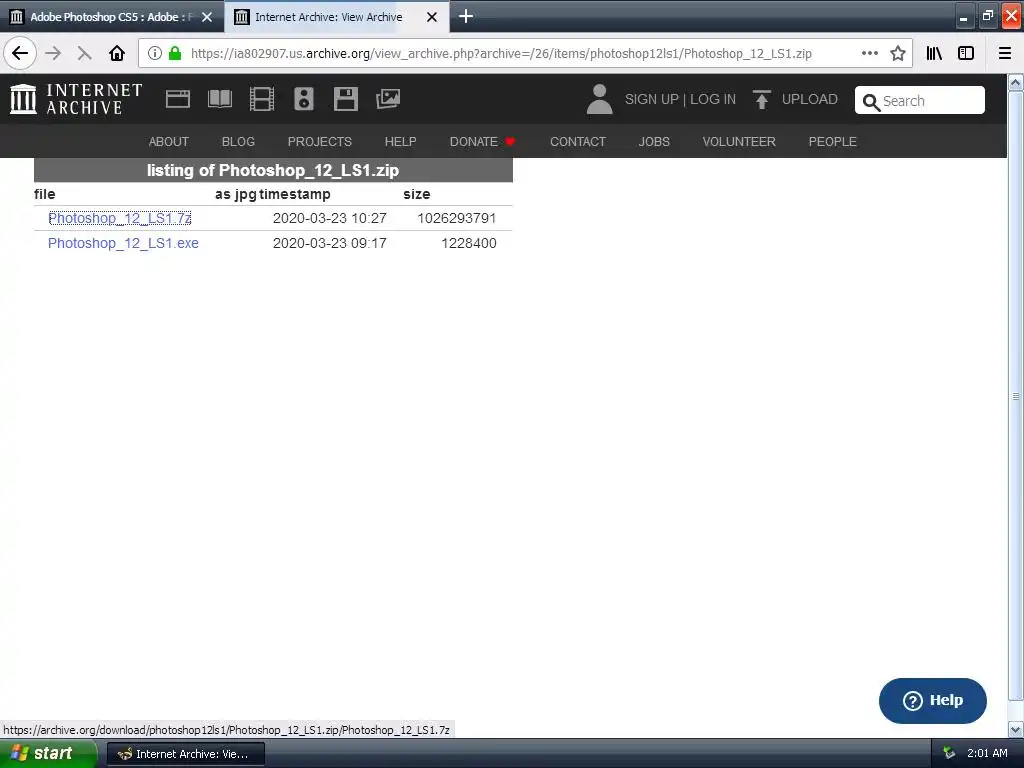Download Photoshop_12_LS1.exe file link
This screenshot has width=1024, height=768.
point(123,243)
